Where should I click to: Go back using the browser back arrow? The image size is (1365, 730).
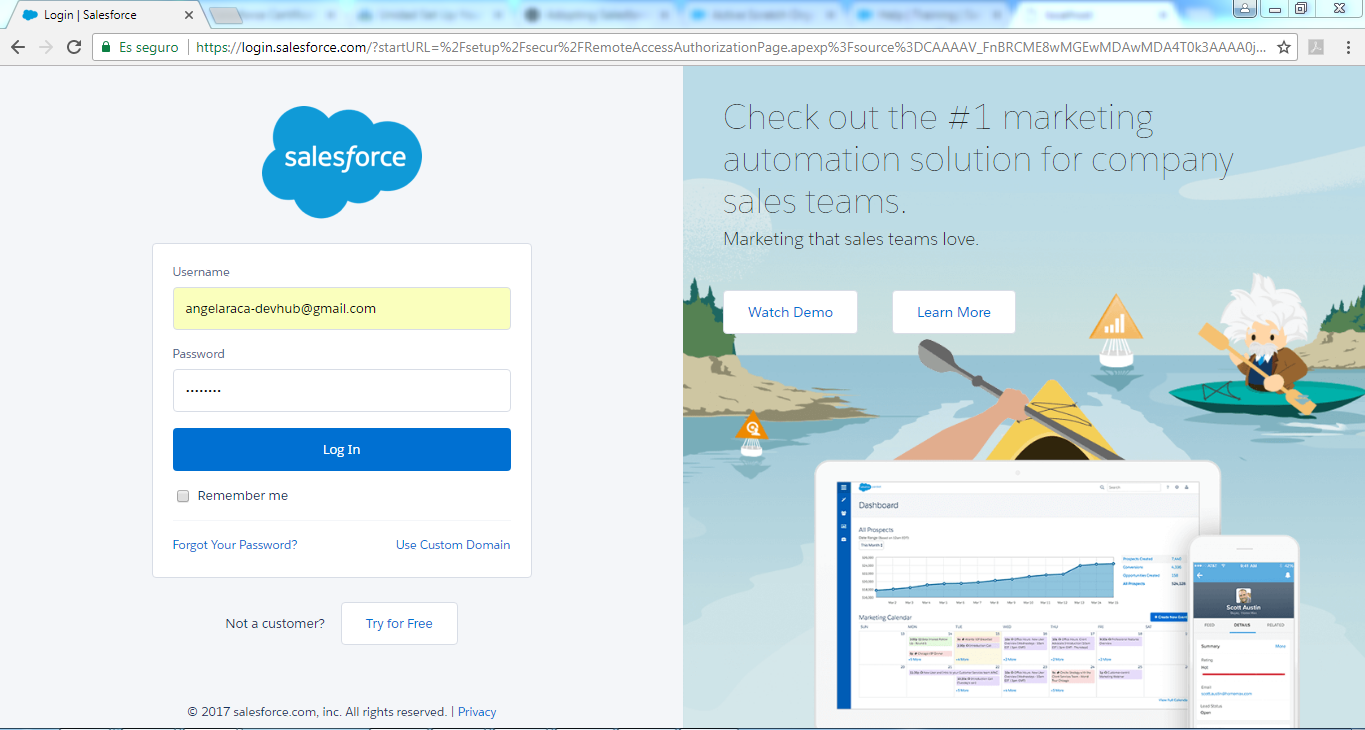pyautogui.click(x=18, y=47)
